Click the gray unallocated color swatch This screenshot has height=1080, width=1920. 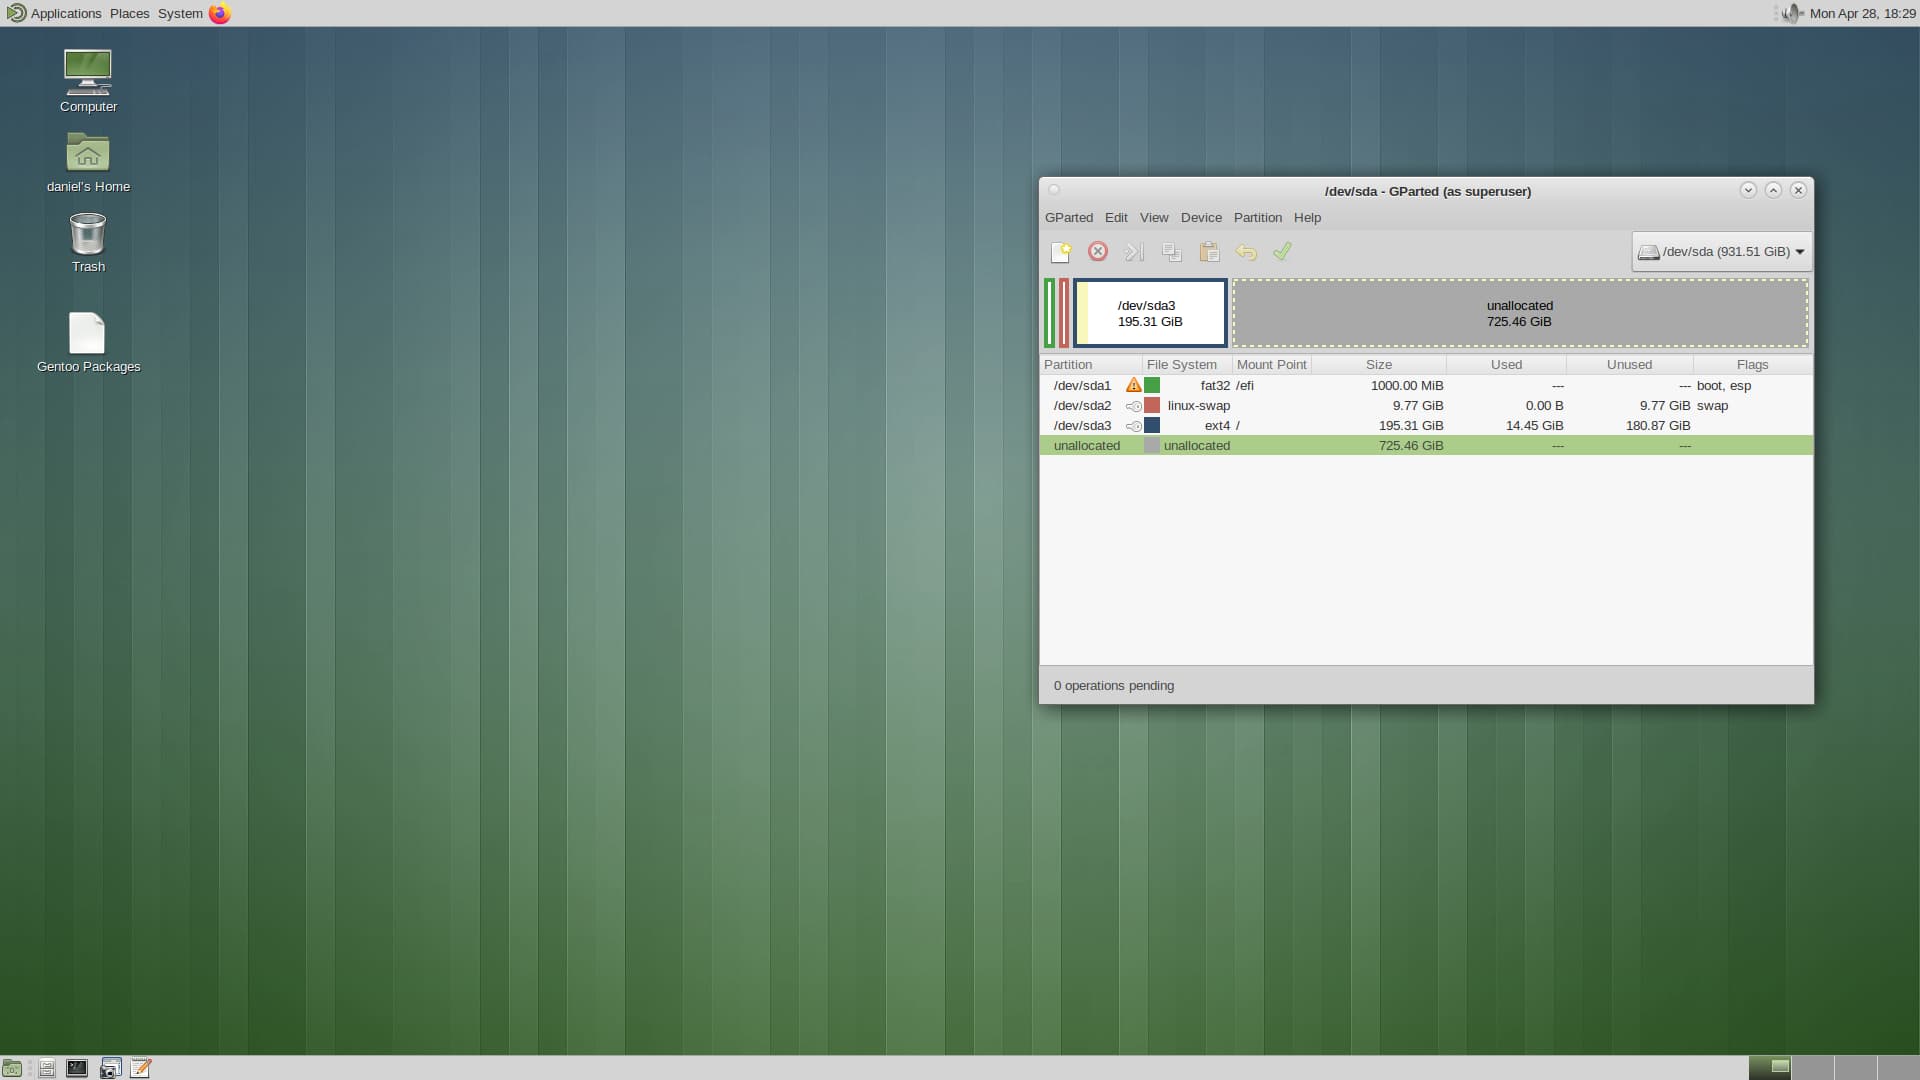[x=1152, y=445]
